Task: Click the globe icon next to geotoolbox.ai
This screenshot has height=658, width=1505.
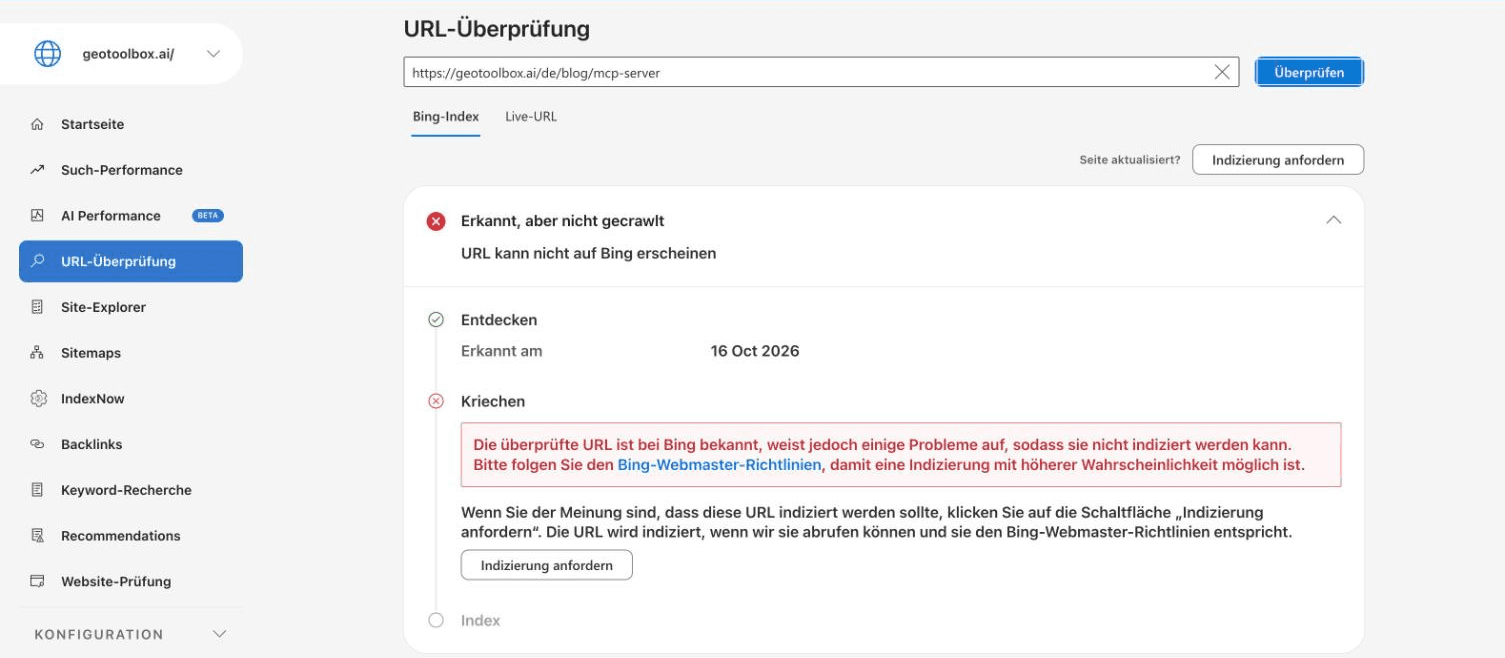Action: point(47,54)
